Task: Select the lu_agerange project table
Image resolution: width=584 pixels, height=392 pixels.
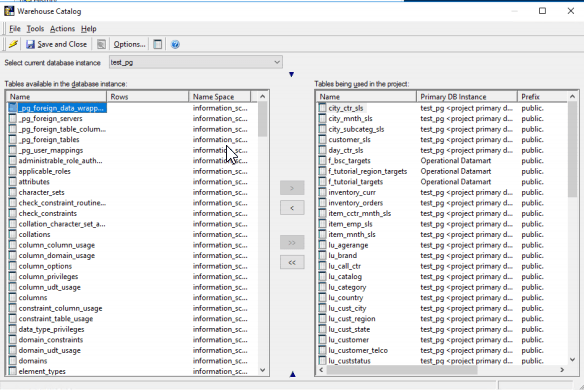Action: [x=348, y=245]
